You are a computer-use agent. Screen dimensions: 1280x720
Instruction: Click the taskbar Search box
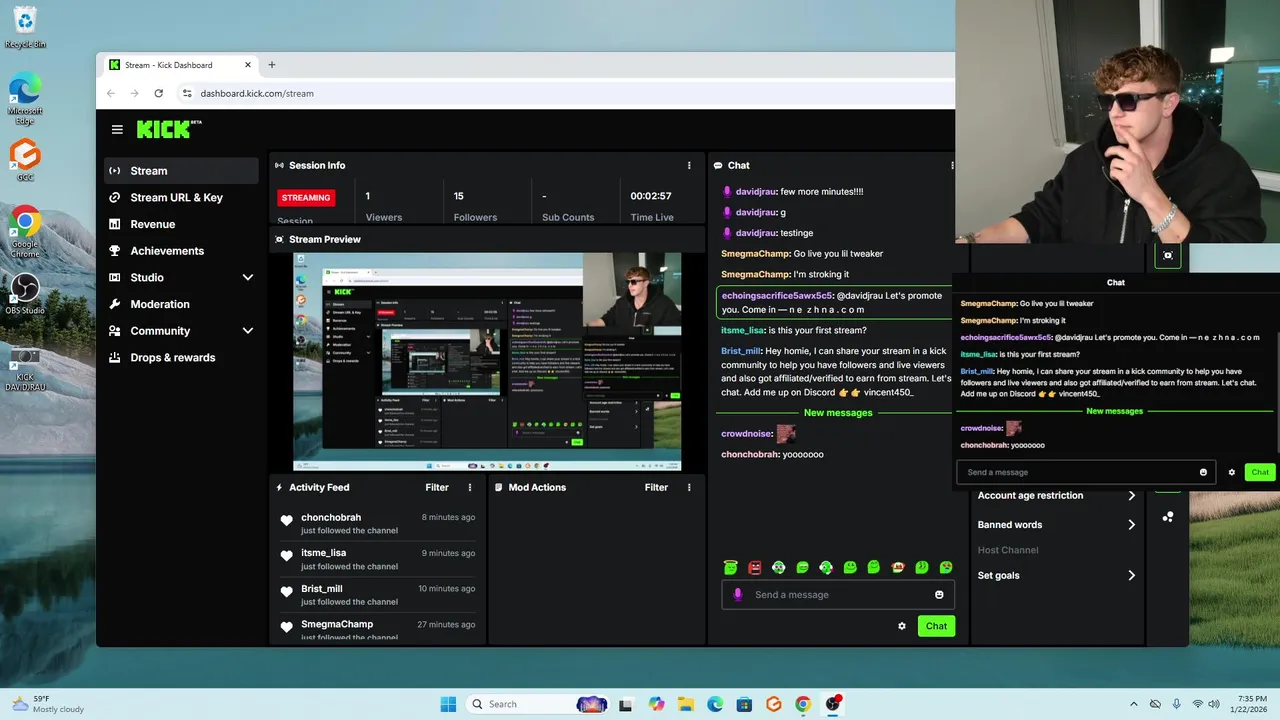[538, 704]
